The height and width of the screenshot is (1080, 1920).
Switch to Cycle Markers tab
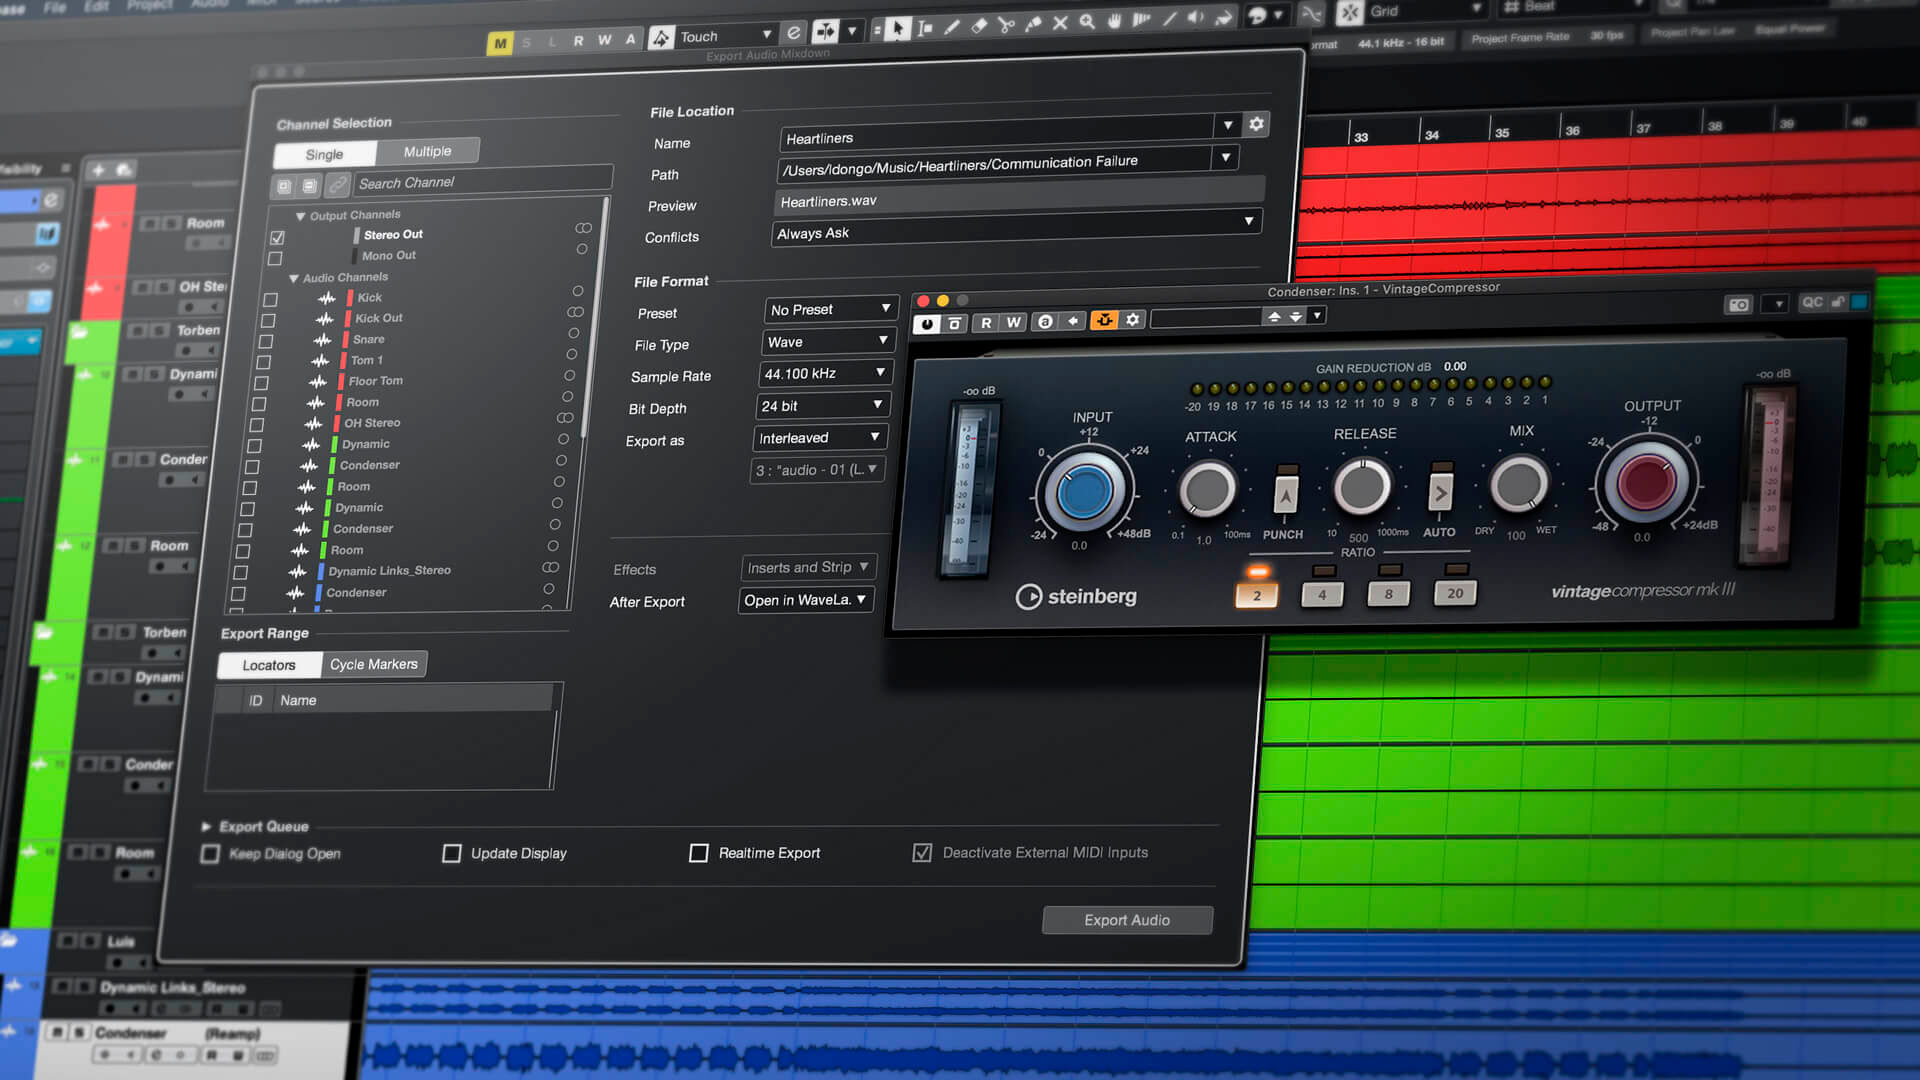(x=374, y=664)
